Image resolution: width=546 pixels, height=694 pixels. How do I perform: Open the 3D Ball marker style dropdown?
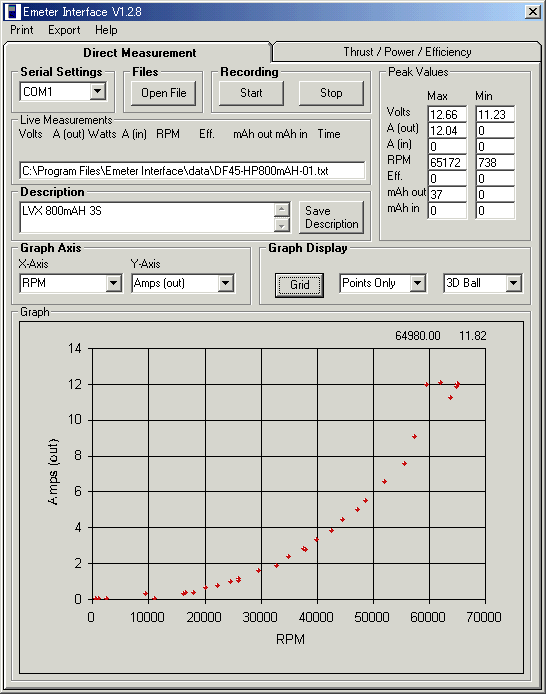tap(514, 283)
